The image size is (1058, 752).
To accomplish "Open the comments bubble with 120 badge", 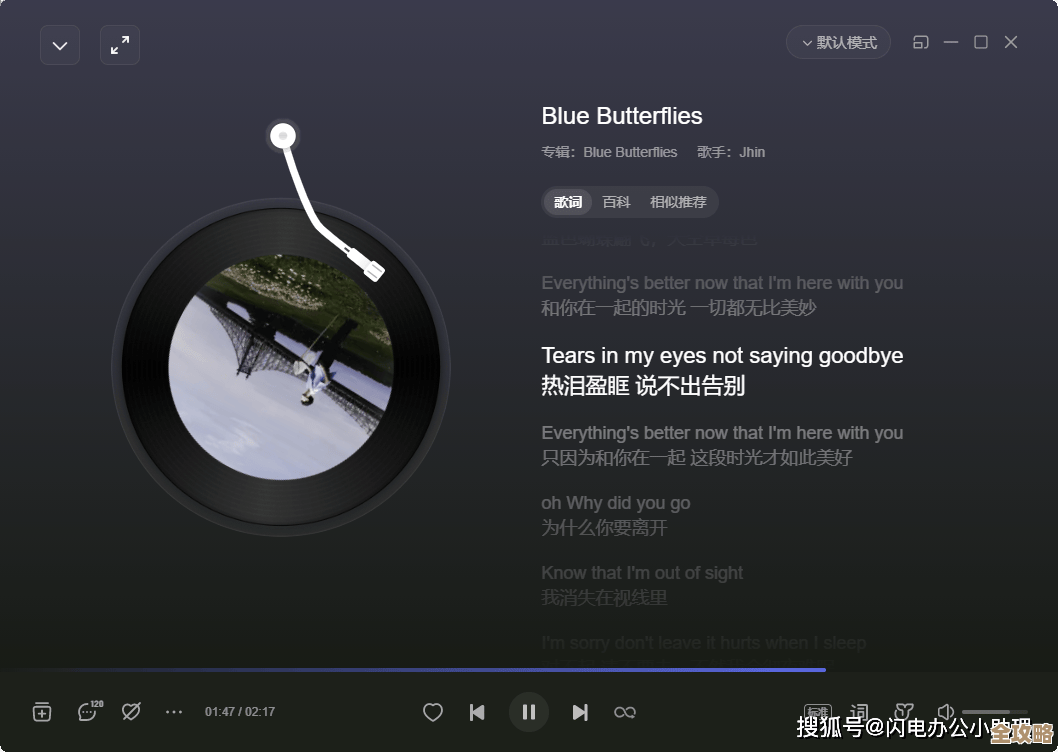I will tap(89, 711).
